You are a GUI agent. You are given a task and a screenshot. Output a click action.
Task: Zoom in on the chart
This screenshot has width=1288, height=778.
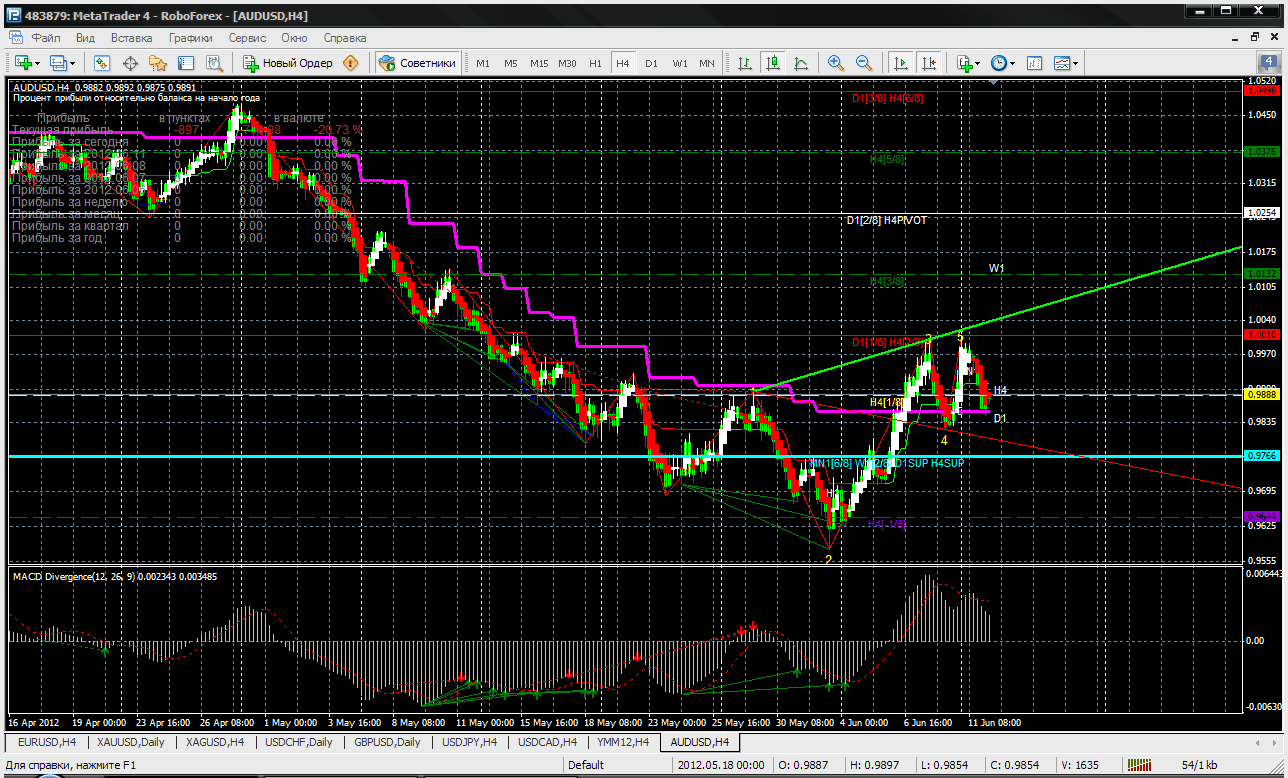coord(835,63)
